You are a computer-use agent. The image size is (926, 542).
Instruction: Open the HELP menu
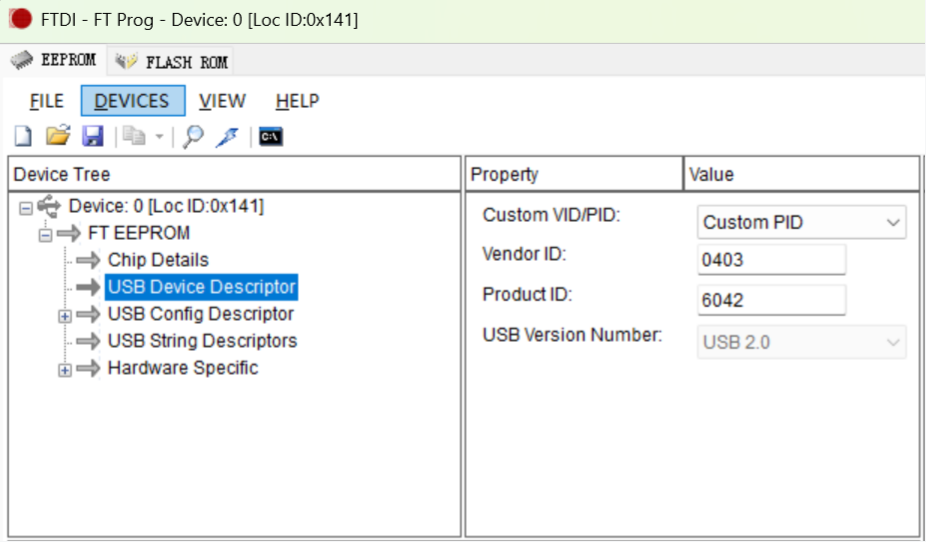(298, 101)
